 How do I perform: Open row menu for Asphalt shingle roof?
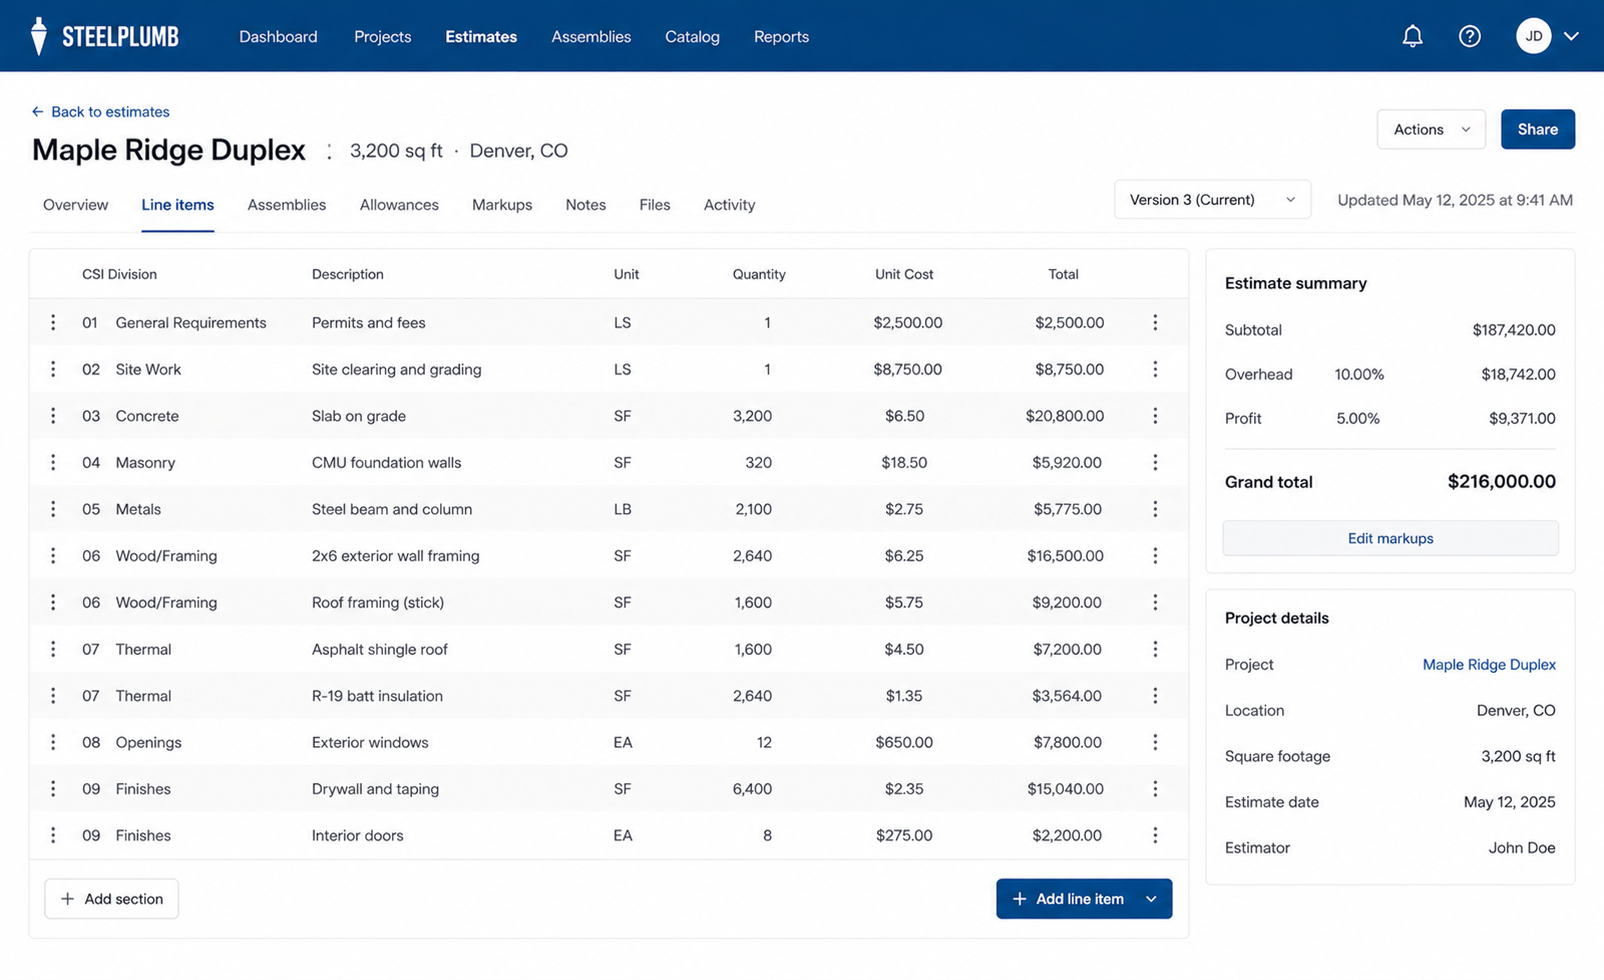pos(1155,649)
